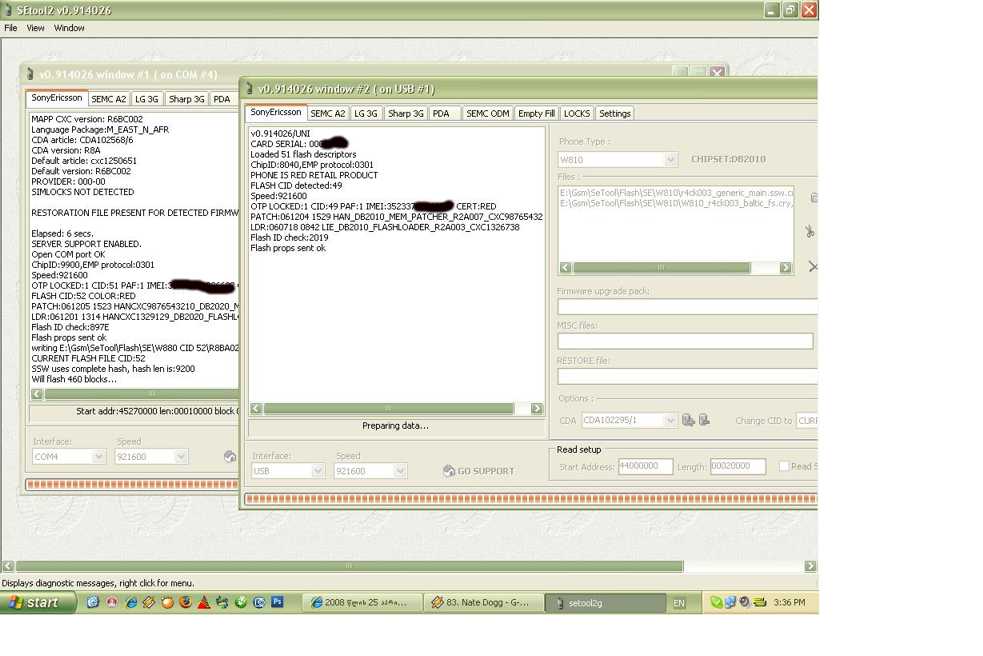Launch Photoshop from the quick launch bar
Image resolution: width=983 pixels, height=656 pixels.
pyautogui.click(x=277, y=602)
